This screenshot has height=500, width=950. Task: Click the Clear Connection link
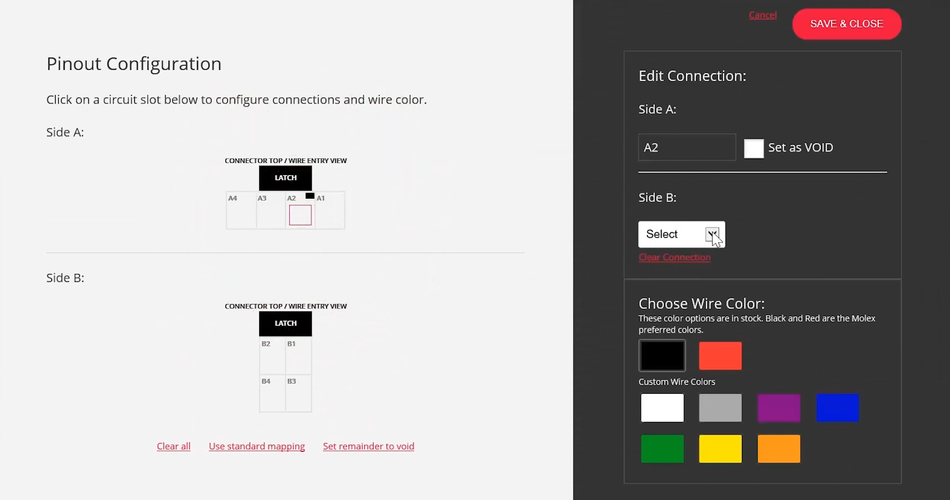674,258
